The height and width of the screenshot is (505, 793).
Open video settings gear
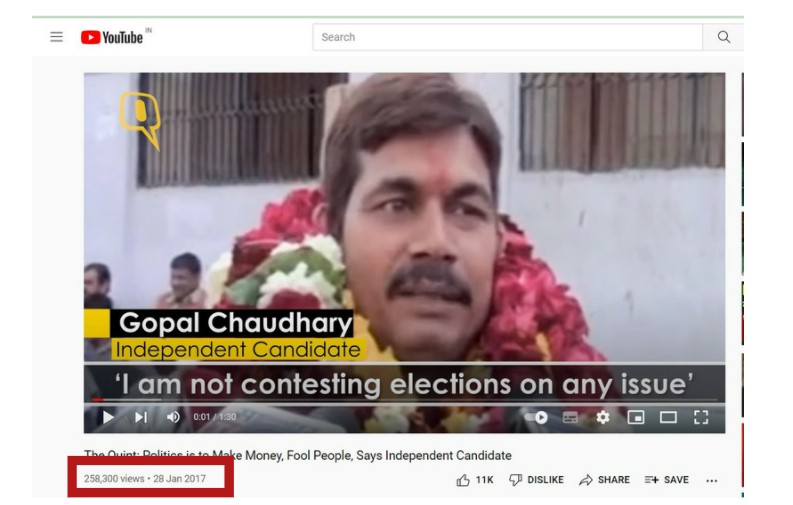602,418
